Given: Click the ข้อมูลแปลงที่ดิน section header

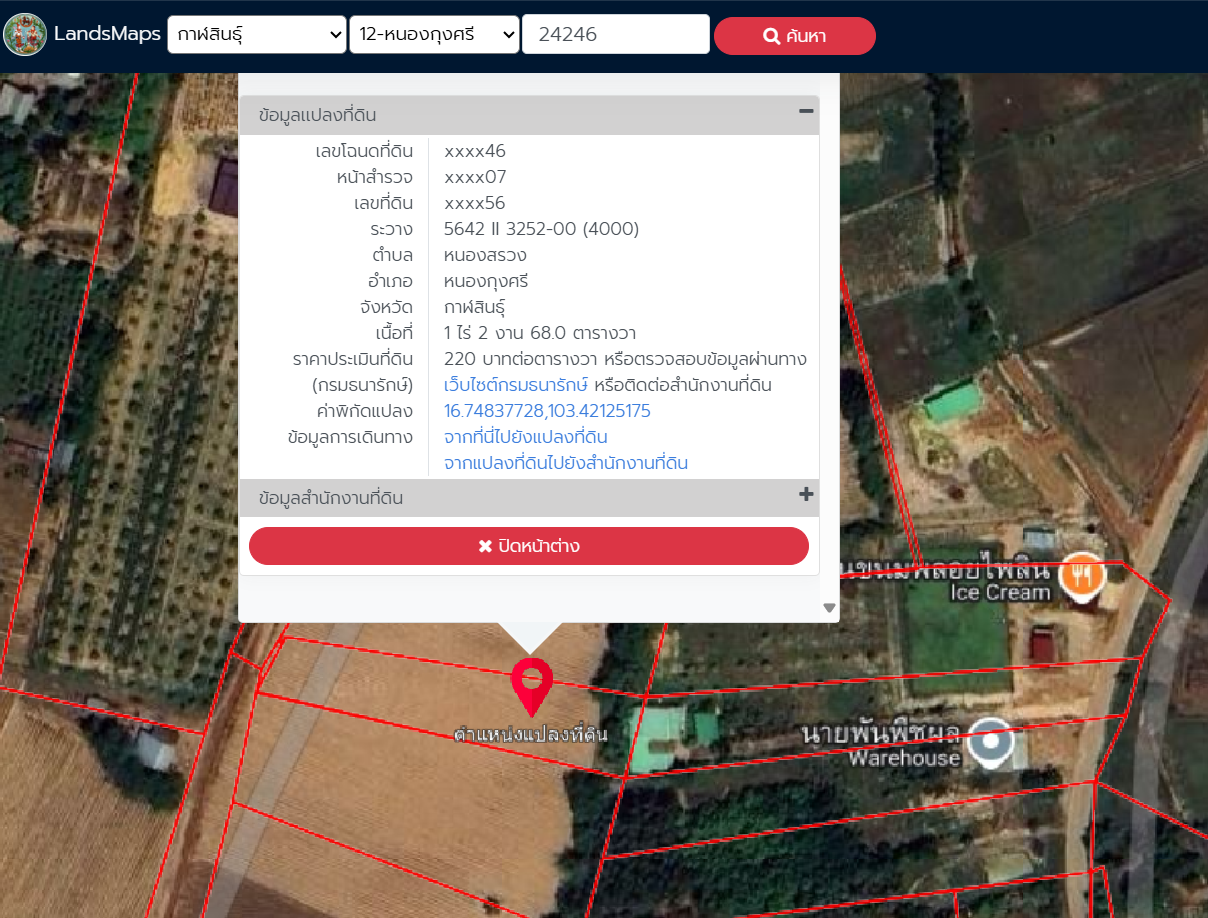Looking at the screenshot, I should pos(317,115).
